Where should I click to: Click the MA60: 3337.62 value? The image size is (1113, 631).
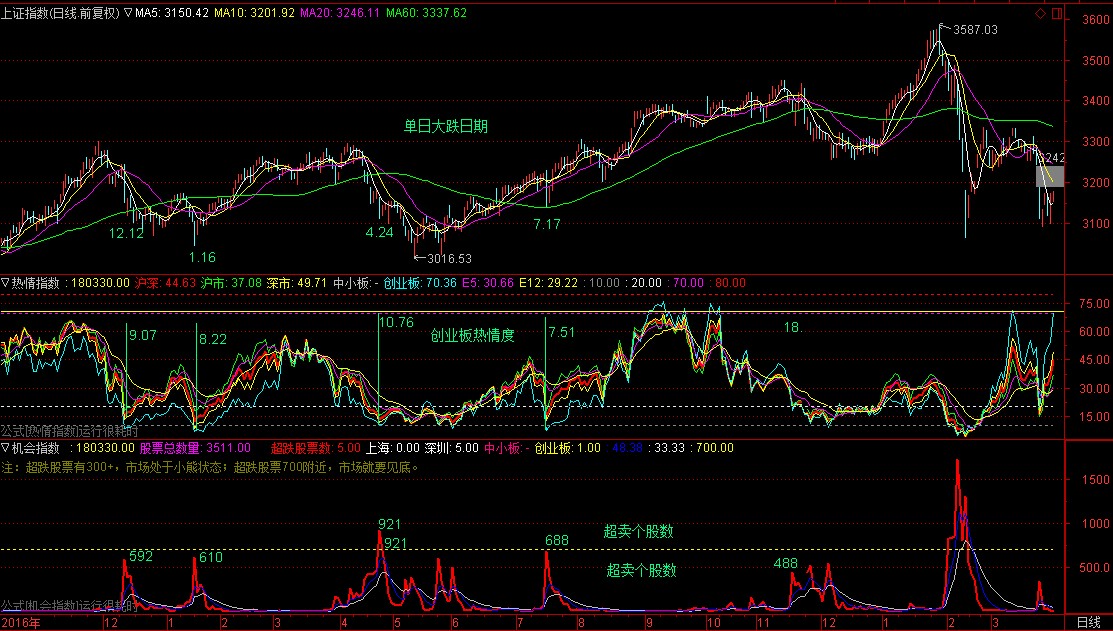[427, 13]
